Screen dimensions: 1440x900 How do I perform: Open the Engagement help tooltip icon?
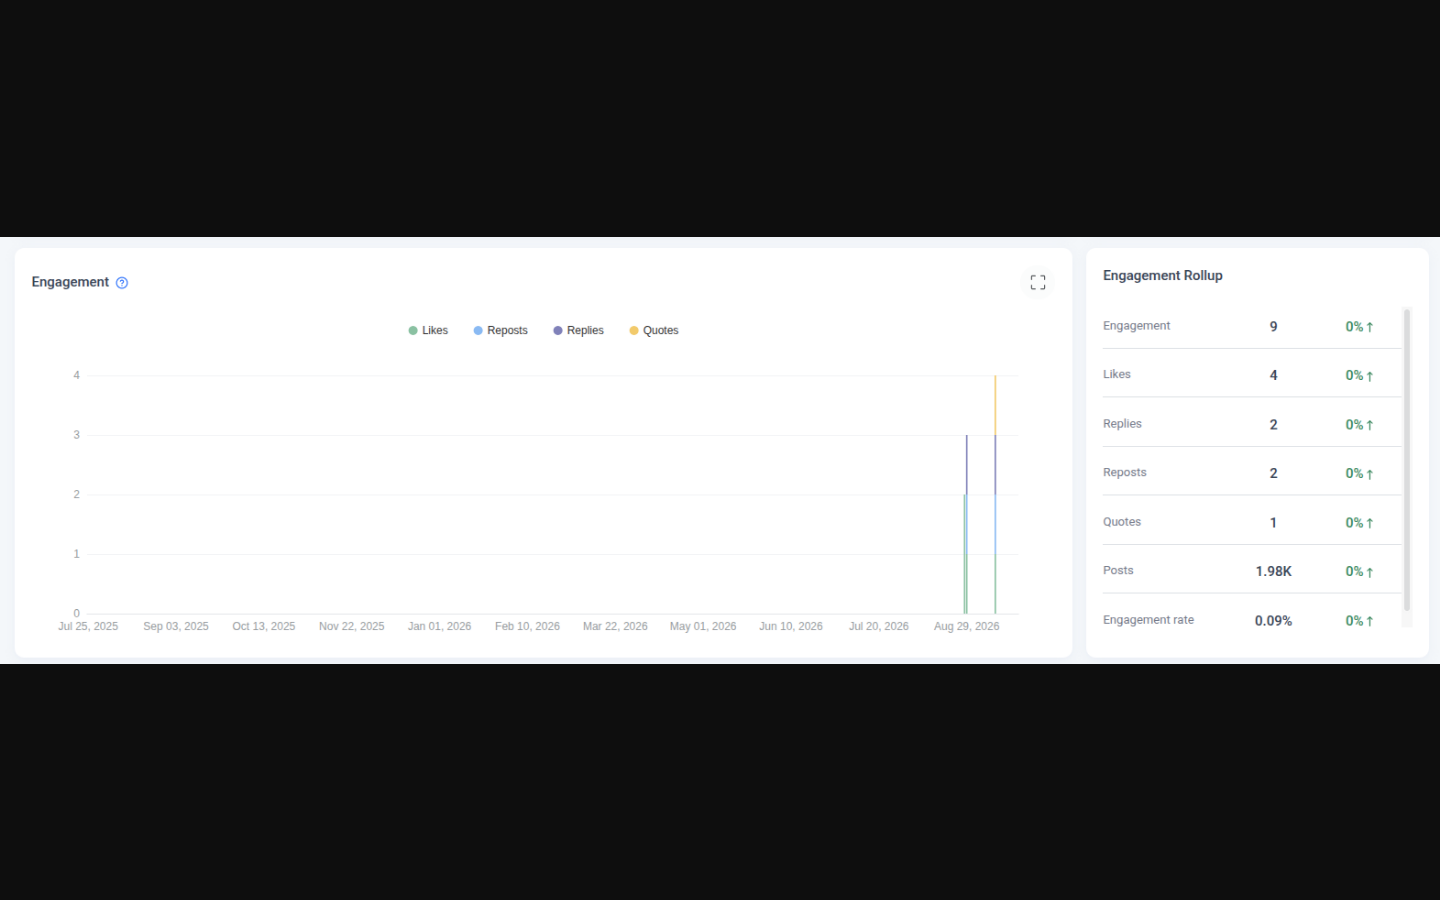[122, 283]
